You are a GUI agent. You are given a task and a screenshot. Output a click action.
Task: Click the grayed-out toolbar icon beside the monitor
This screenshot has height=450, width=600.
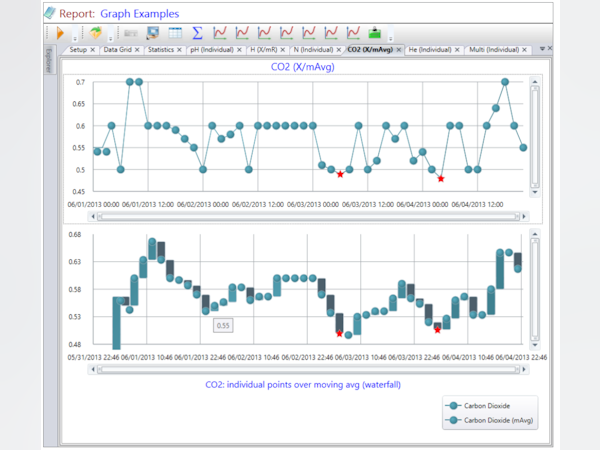pyautogui.click(x=131, y=33)
